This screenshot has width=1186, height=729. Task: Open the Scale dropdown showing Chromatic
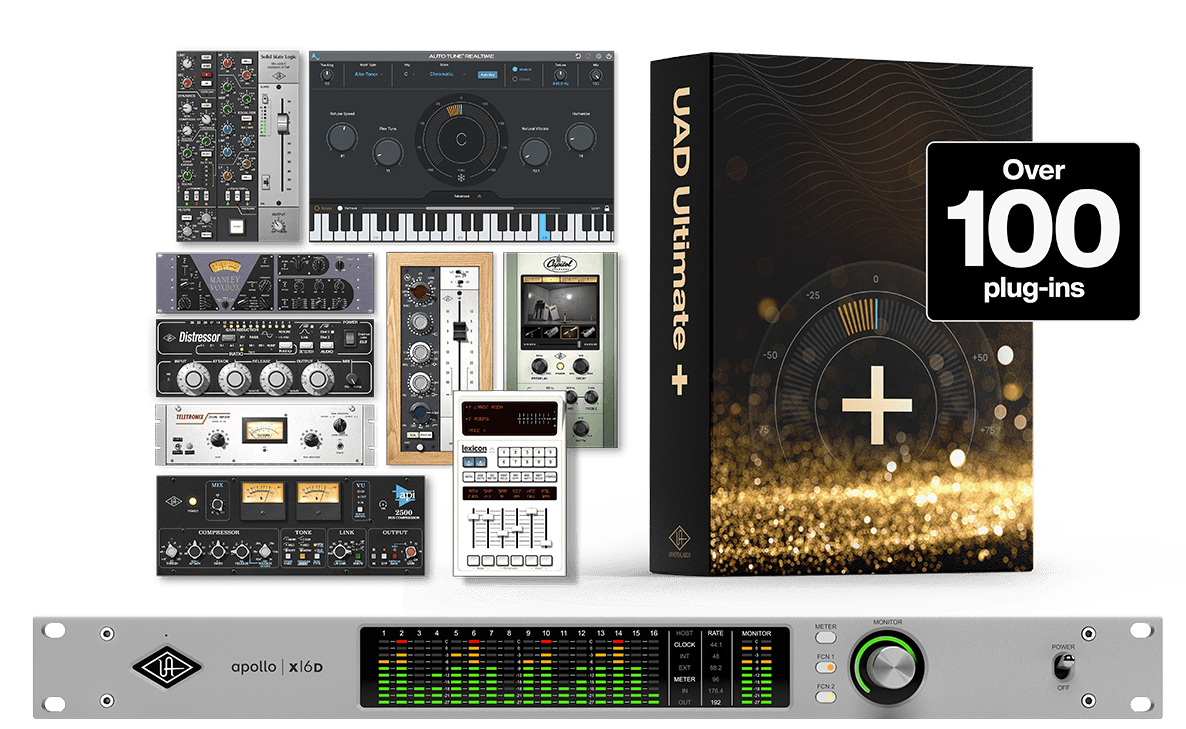pyautogui.click(x=447, y=74)
